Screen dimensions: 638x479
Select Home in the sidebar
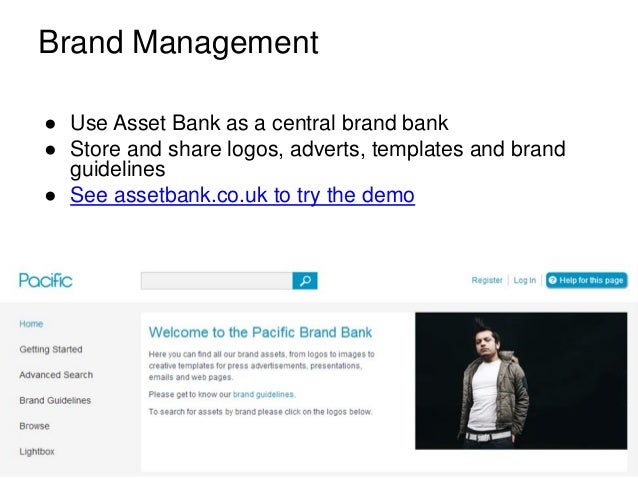pos(31,324)
